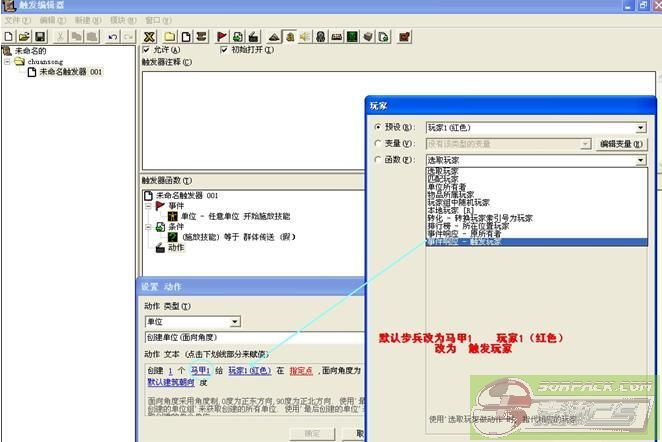Viewport: 662px width, 442px height.
Task: Click the 玩家1(红色) link in action text
Action: (249, 370)
